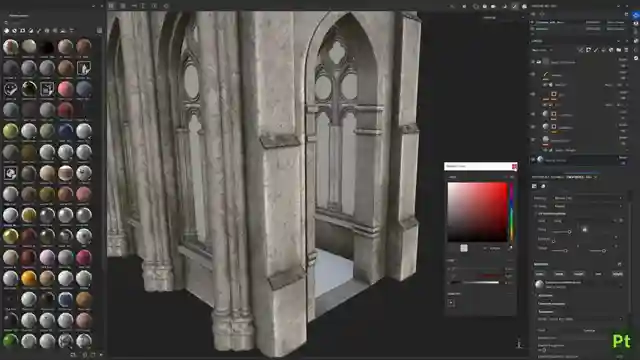Add a fill layer using bucket icon
The height and width of the screenshot is (360, 640).
tap(604, 50)
